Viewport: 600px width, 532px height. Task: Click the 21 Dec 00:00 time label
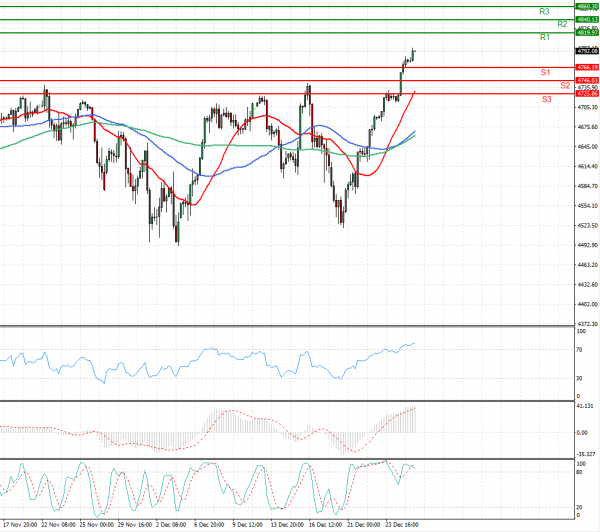tap(364, 525)
